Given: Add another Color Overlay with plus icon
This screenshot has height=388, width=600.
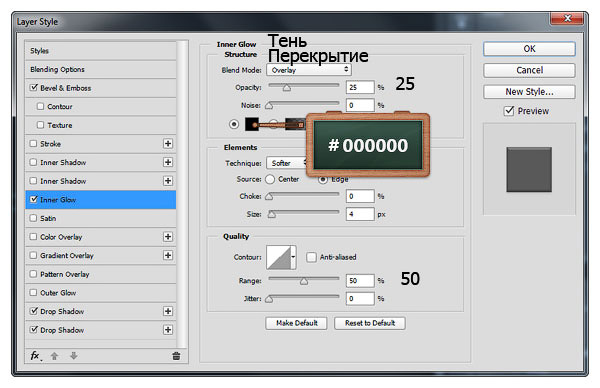Looking at the screenshot, I should tap(168, 236).
